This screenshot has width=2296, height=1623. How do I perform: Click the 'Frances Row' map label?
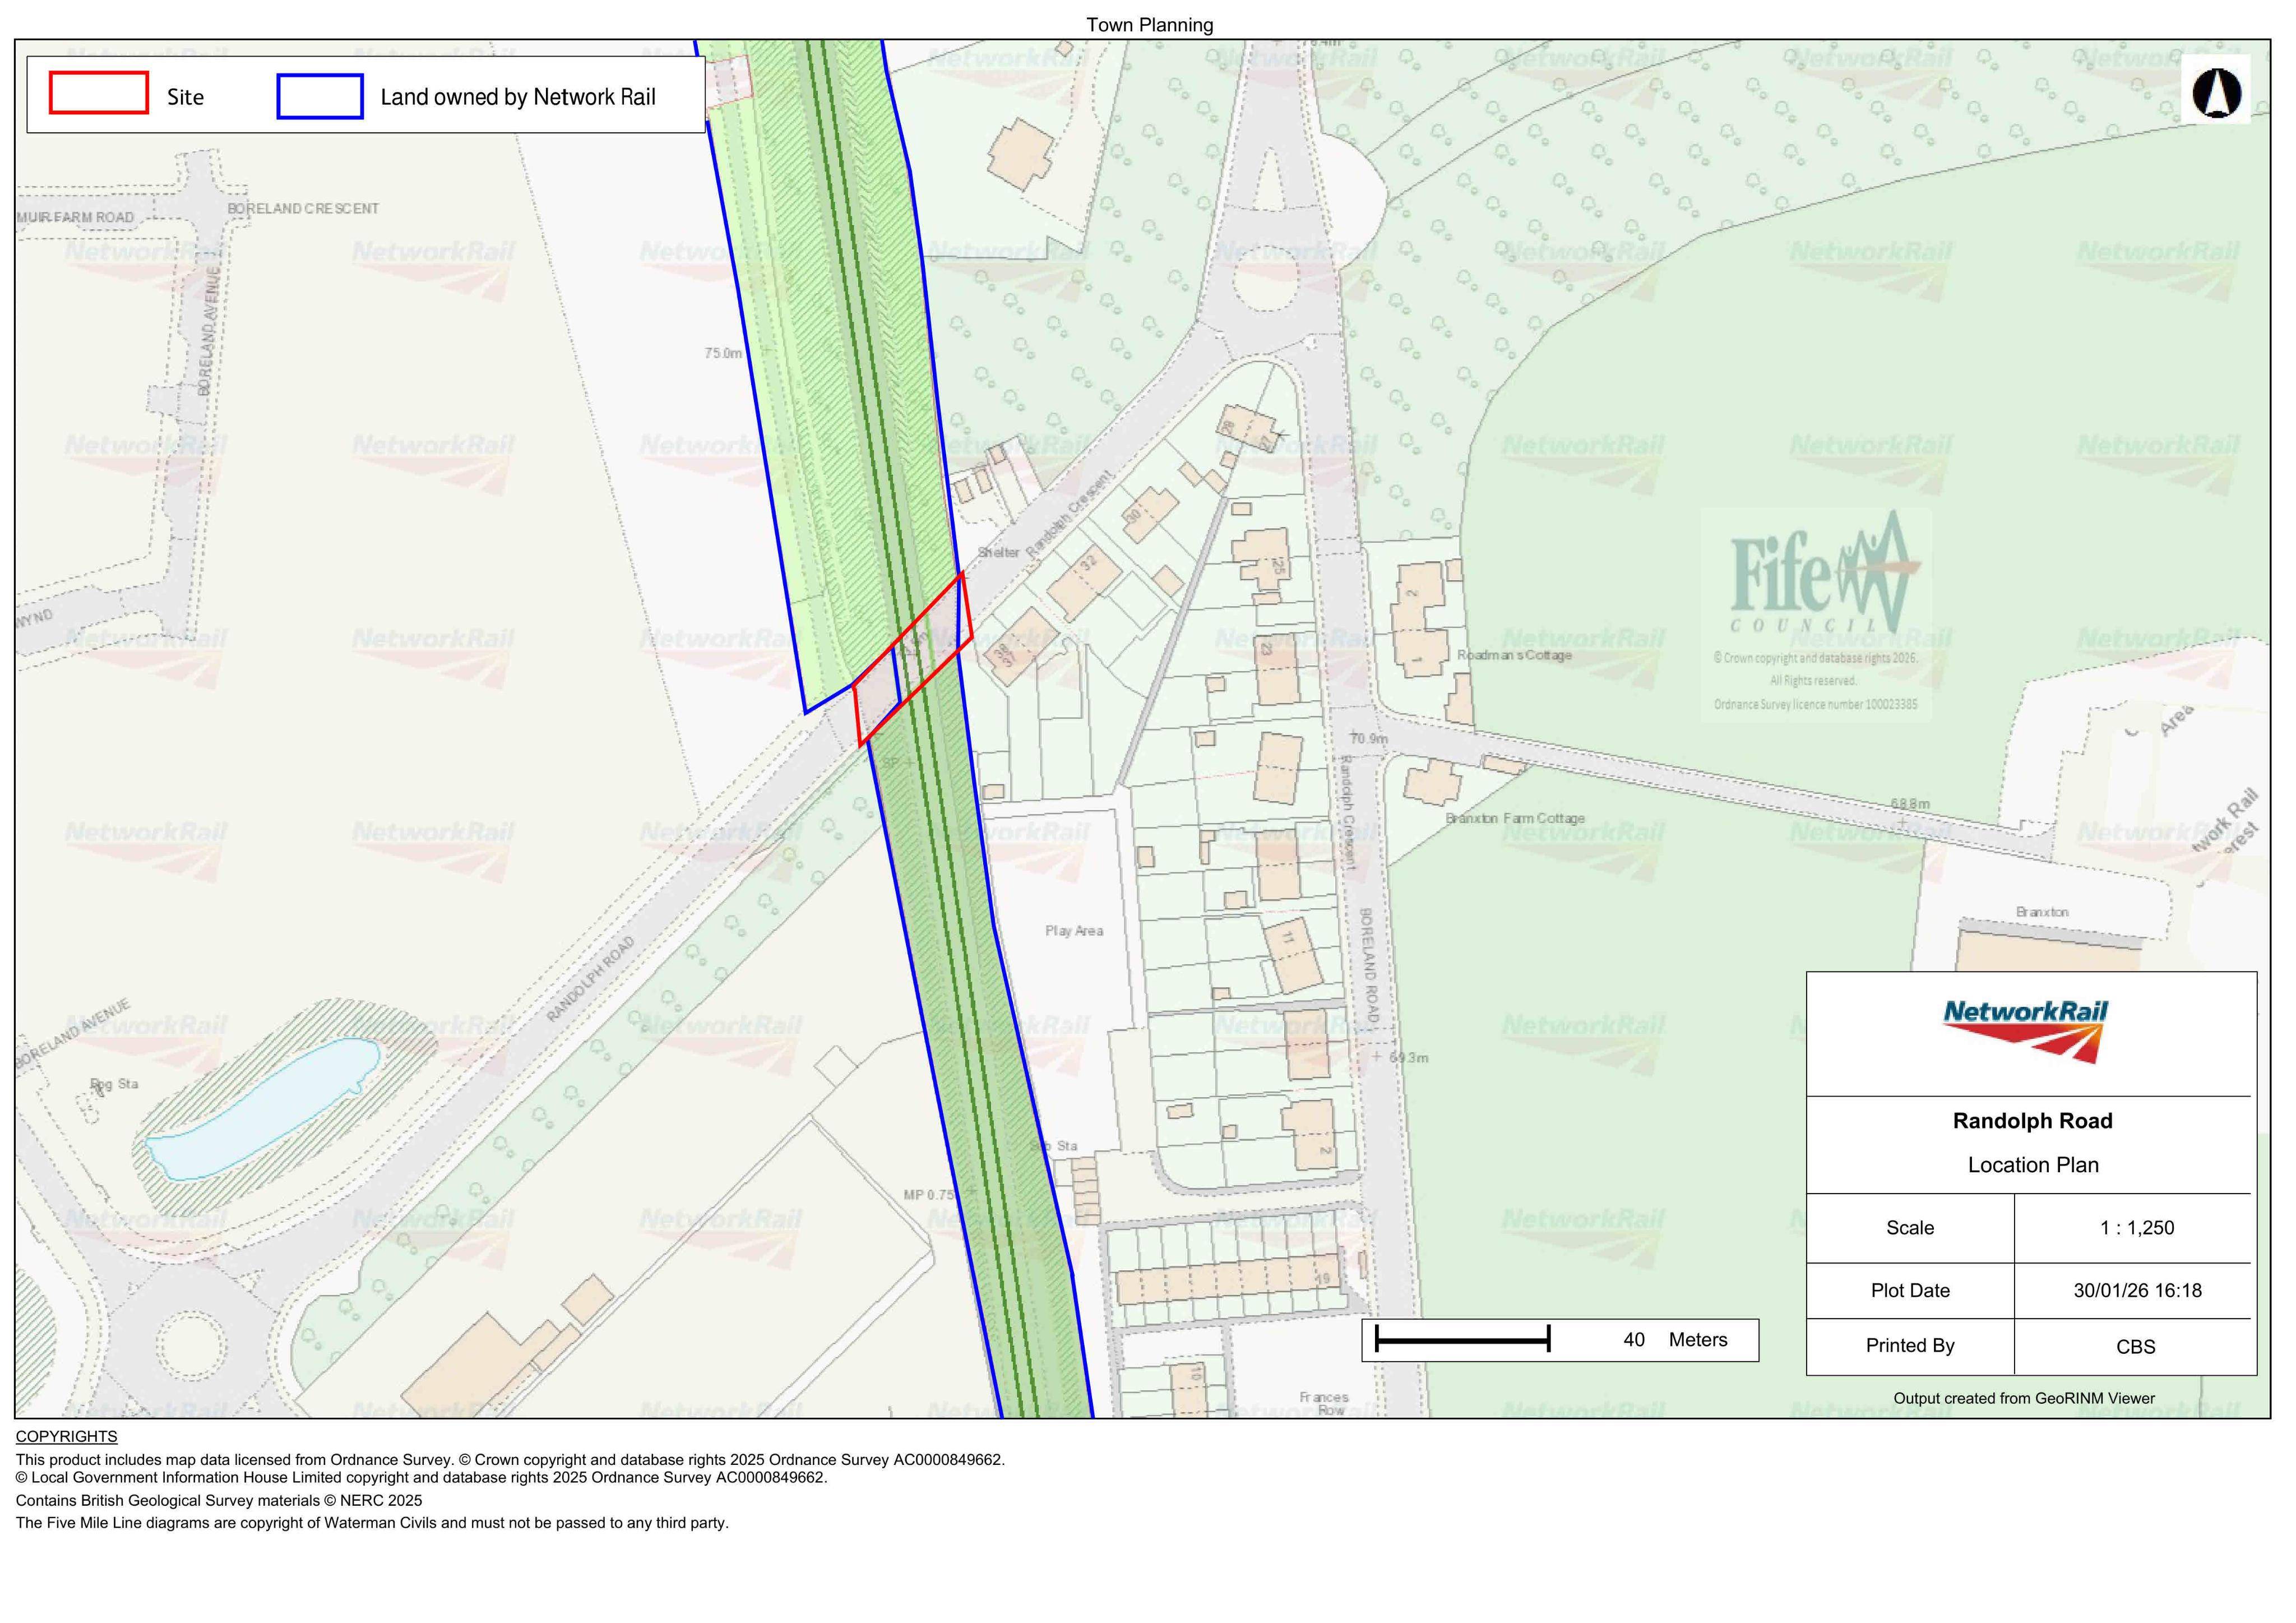(x=1324, y=1403)
